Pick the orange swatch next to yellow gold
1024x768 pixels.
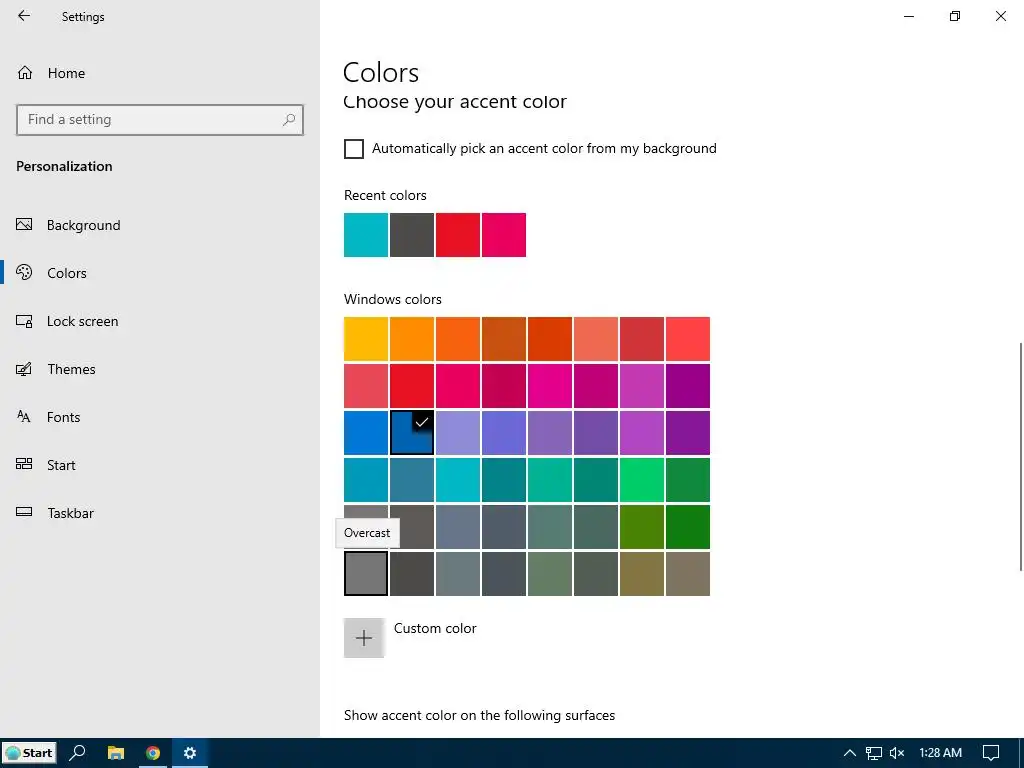pos(411,339)
